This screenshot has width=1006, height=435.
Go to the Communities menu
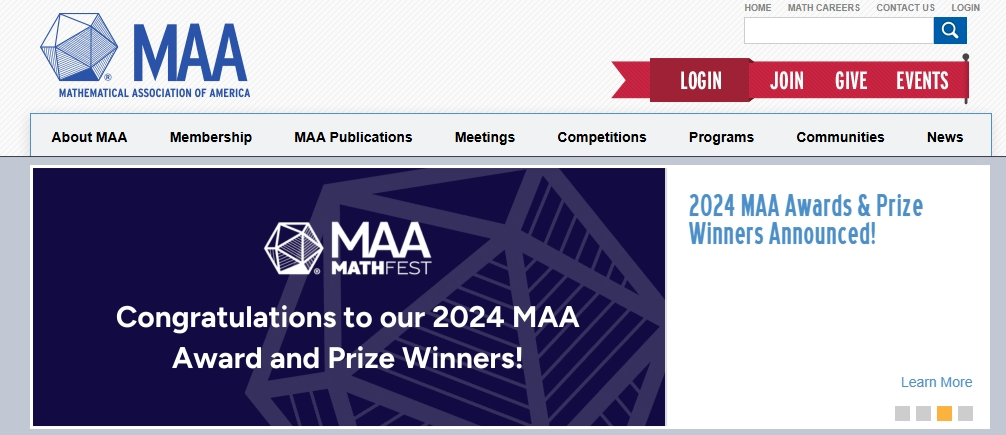pyautogui.click(x=840, y=137)
